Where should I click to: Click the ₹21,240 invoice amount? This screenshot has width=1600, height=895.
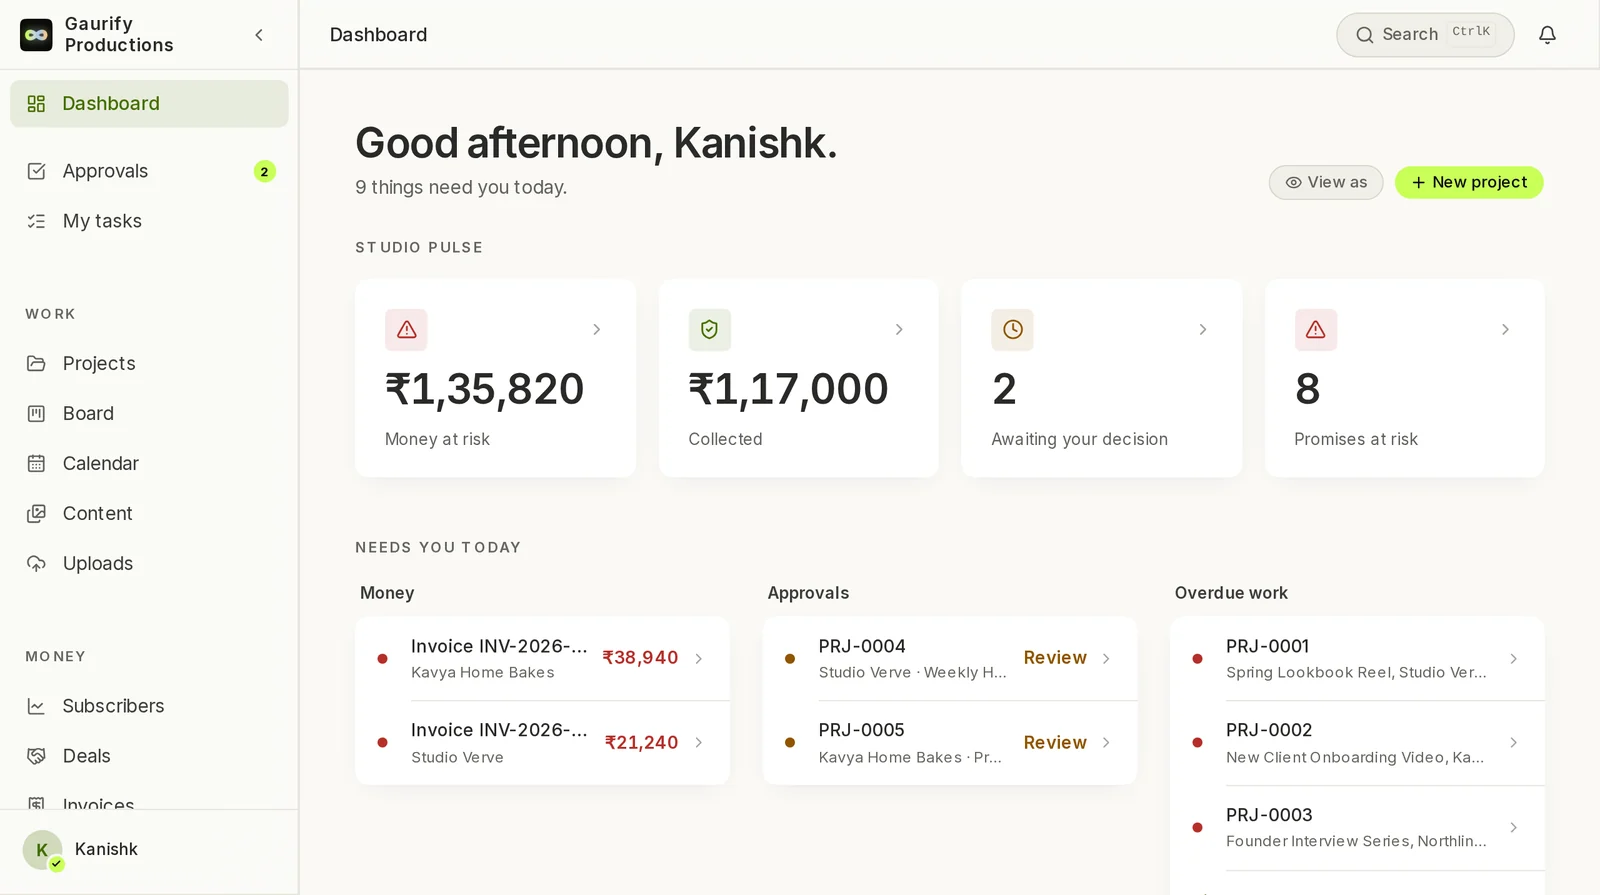pyautogui.click(x=641, y=742)
